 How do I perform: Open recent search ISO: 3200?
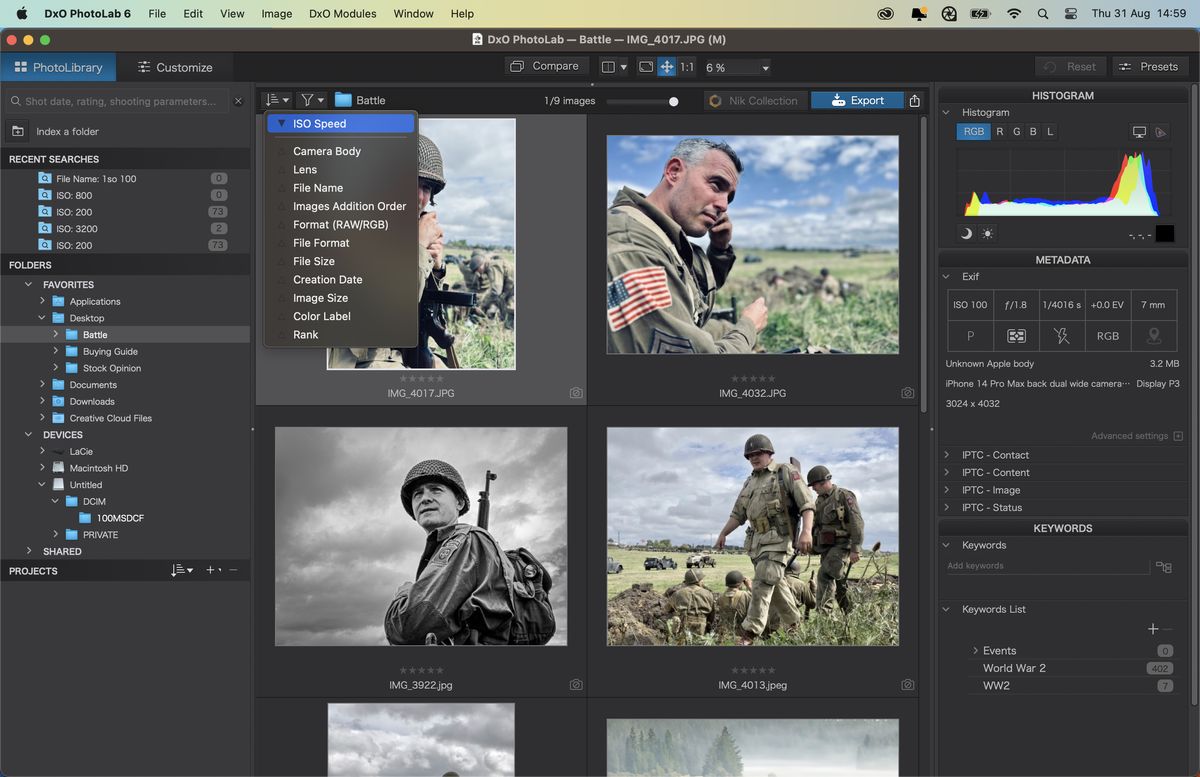[x=76, y=229]
